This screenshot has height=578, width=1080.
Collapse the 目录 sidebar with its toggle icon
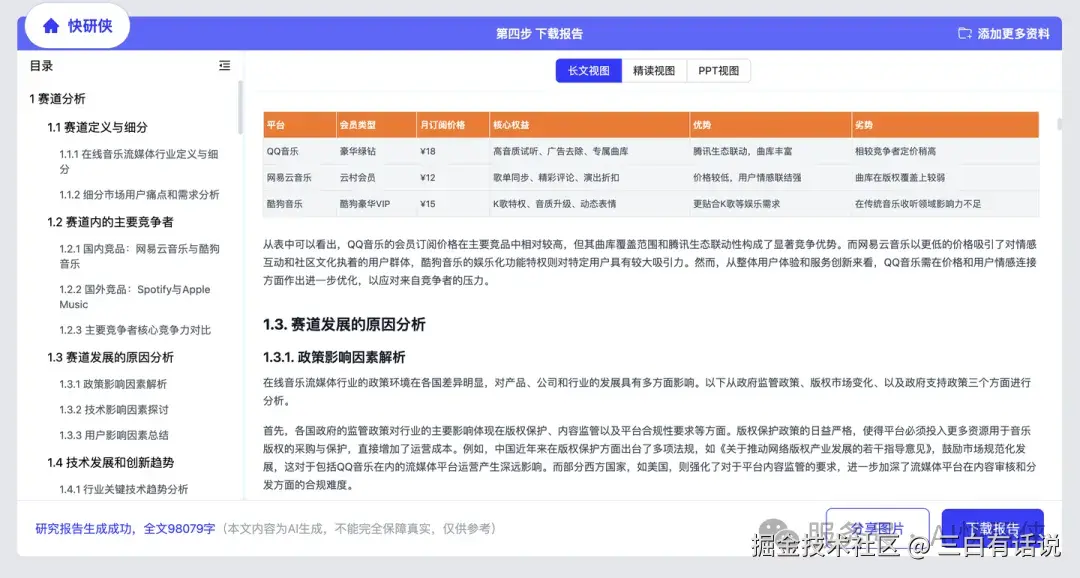click(224, 65)
